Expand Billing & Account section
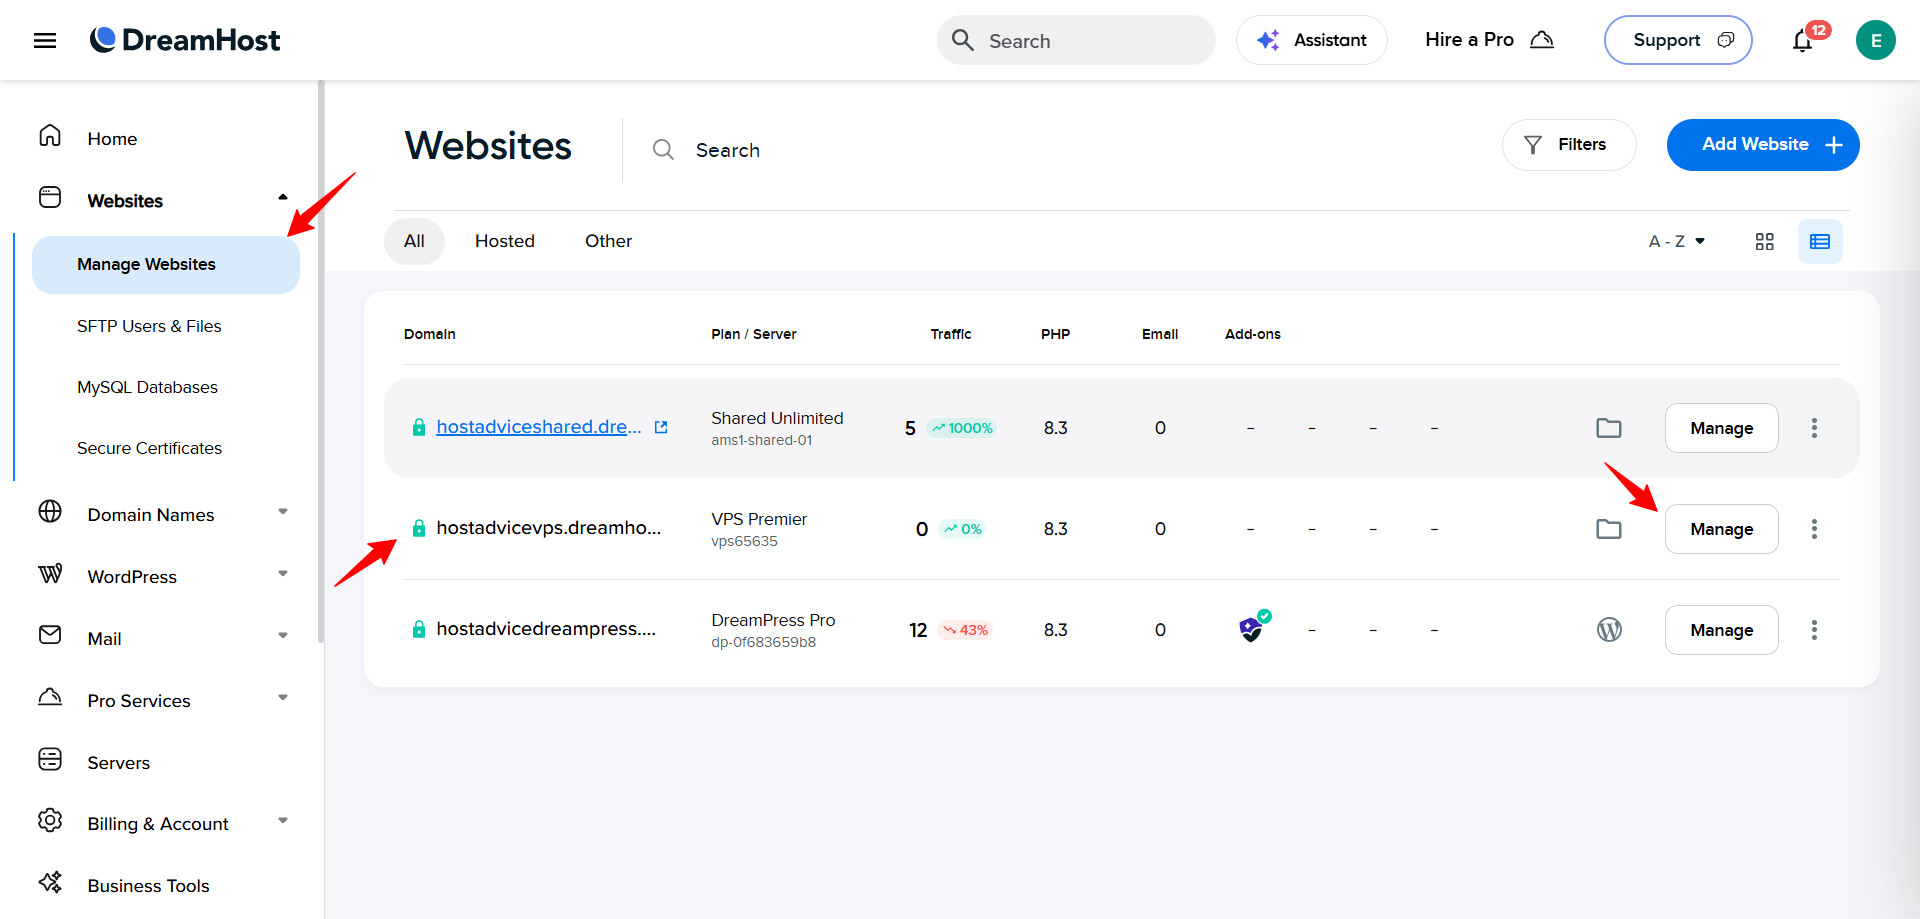The width and height of the screenshot is (1920, 919). click(x=283, y=821)
